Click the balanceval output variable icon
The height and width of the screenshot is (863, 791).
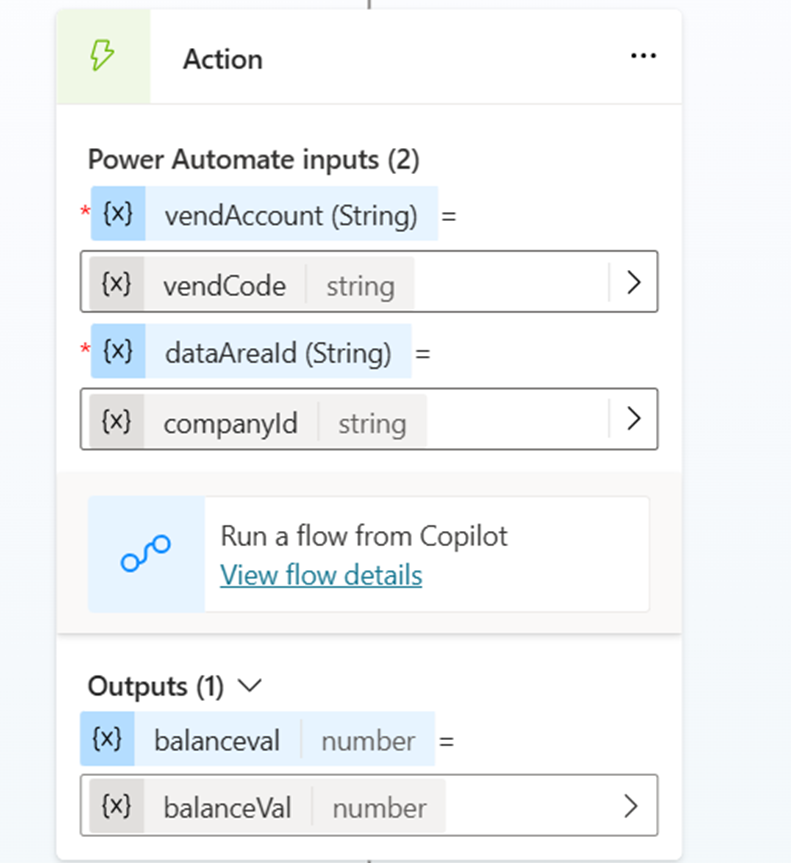point(107,739)
